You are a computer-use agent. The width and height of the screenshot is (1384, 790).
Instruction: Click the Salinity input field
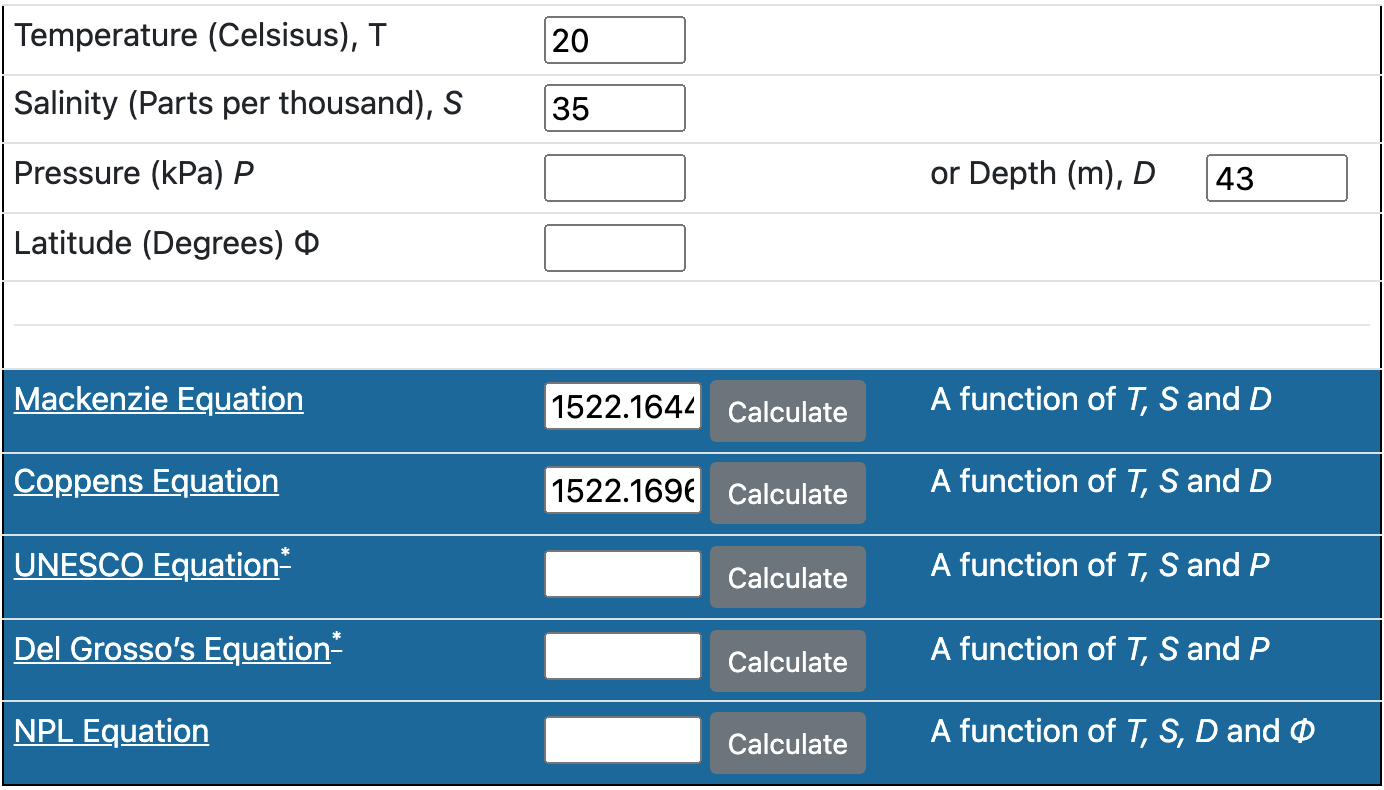pyautogui.click(x=615, y=108)
